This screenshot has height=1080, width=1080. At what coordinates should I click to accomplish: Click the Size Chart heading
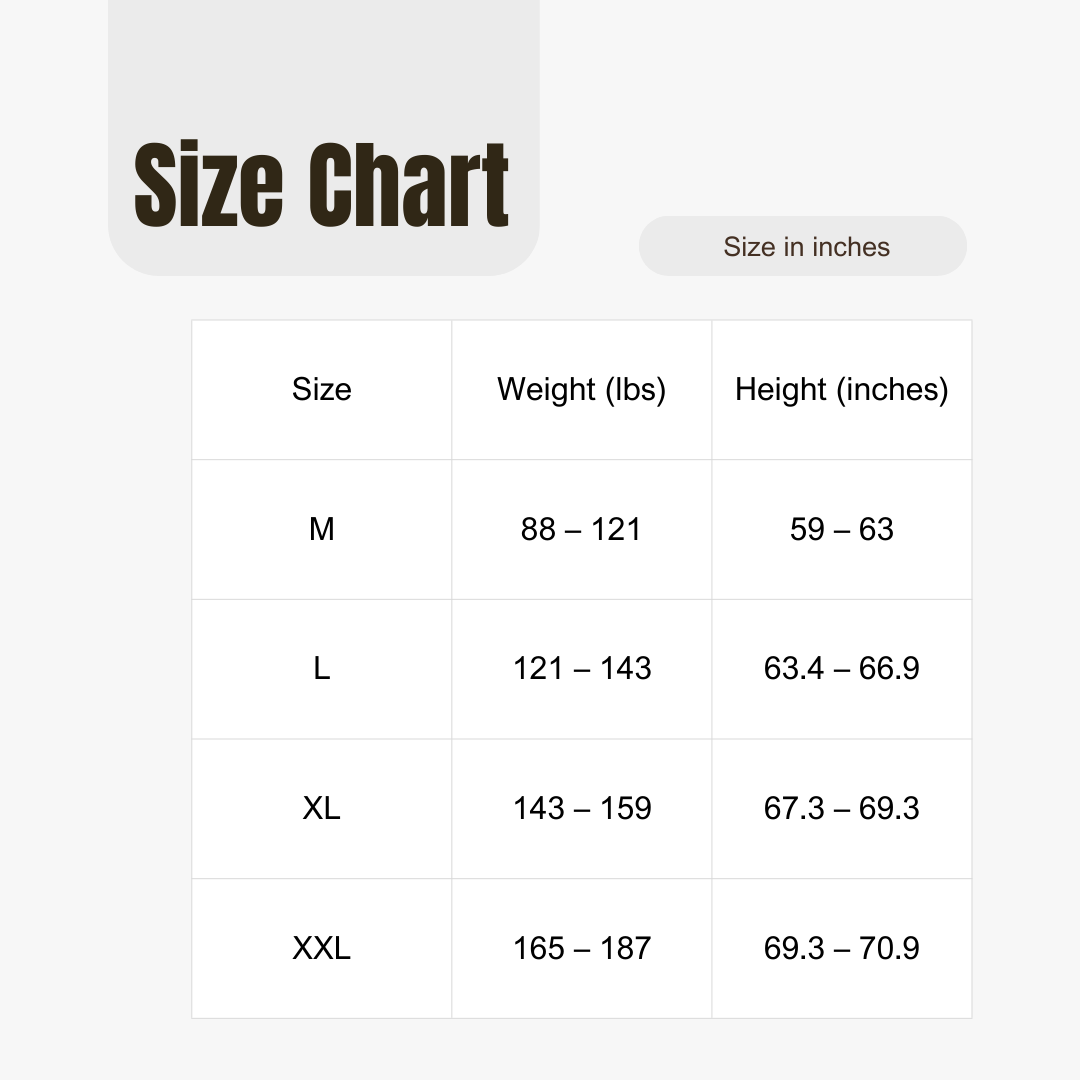[321, 183]
